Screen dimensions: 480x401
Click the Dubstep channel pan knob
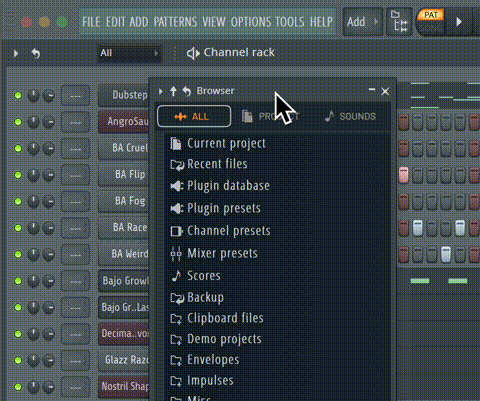click(33, 96)
